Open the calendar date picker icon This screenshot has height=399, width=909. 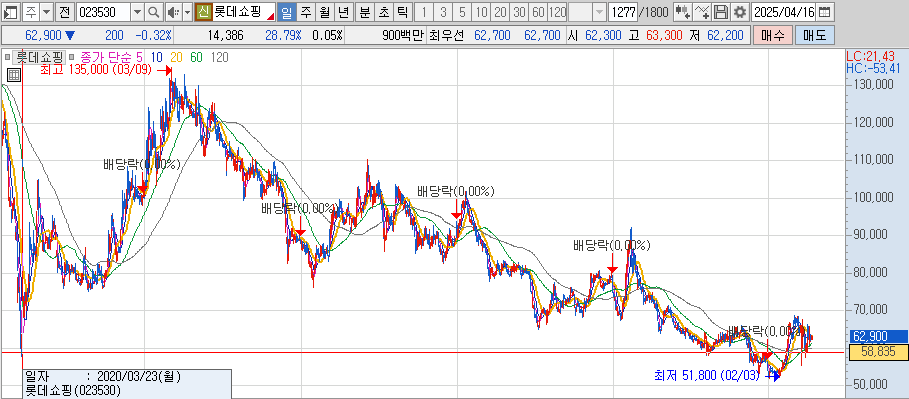pyautogui.click(x=824, y=12)
